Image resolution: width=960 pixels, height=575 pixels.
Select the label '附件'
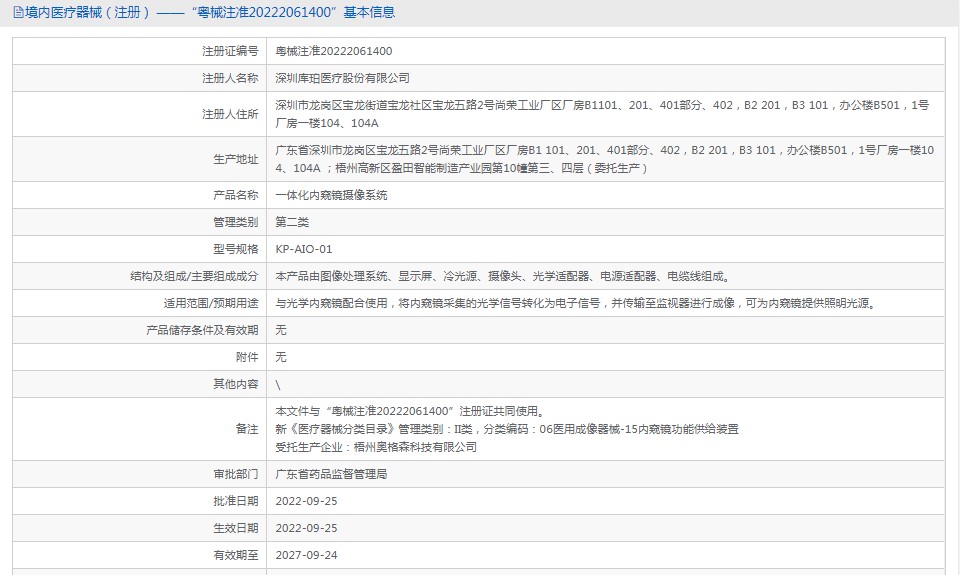pyautogui.click(x=247, y=357)
